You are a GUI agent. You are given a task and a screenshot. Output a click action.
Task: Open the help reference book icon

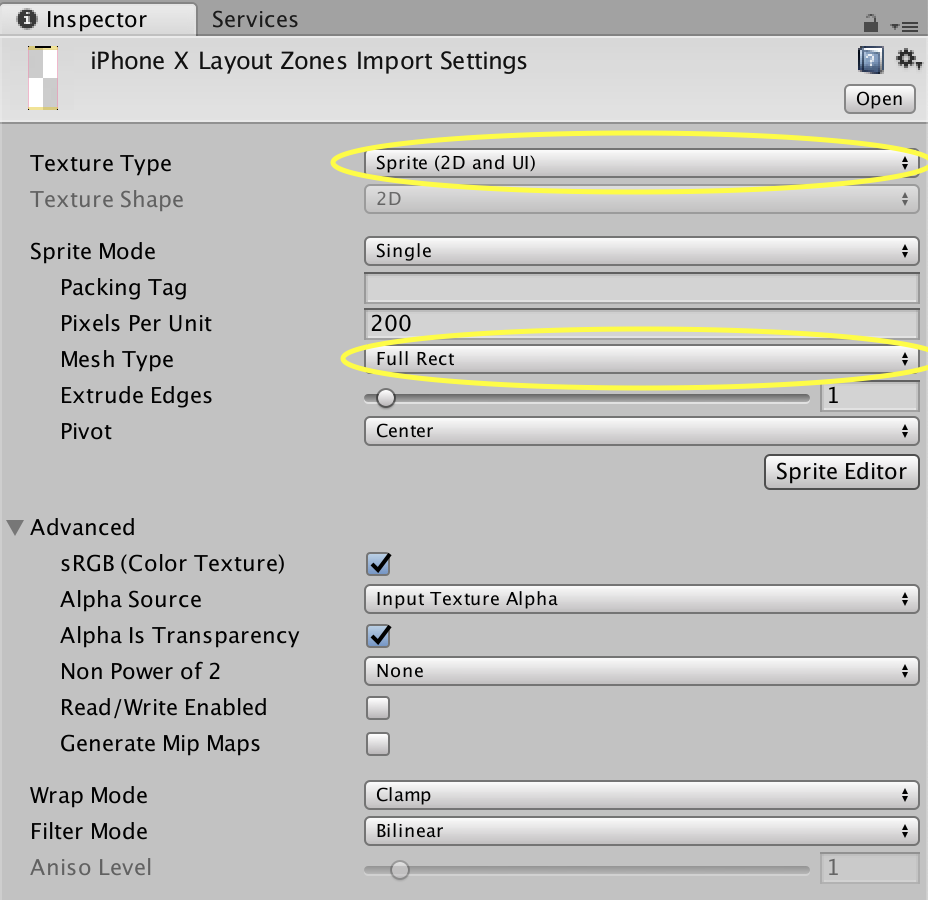pyautogui.click(x=871, y=60)
